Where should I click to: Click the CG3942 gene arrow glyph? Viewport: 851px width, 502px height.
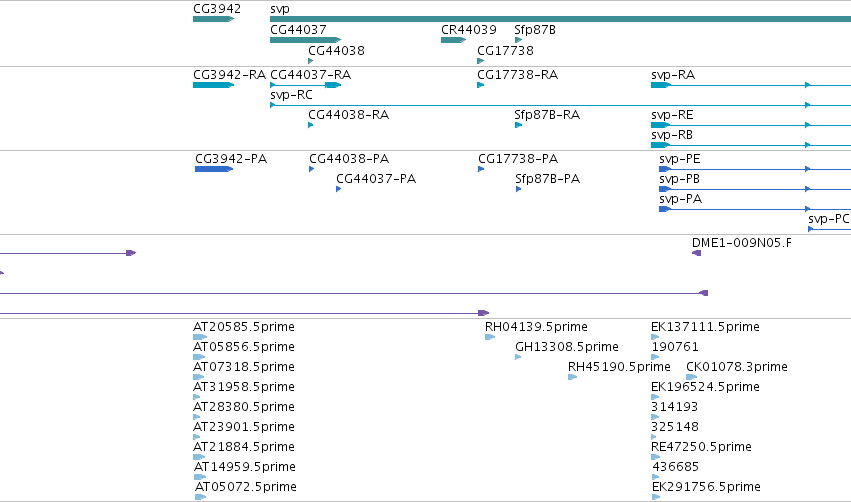[x=213, y=19]
